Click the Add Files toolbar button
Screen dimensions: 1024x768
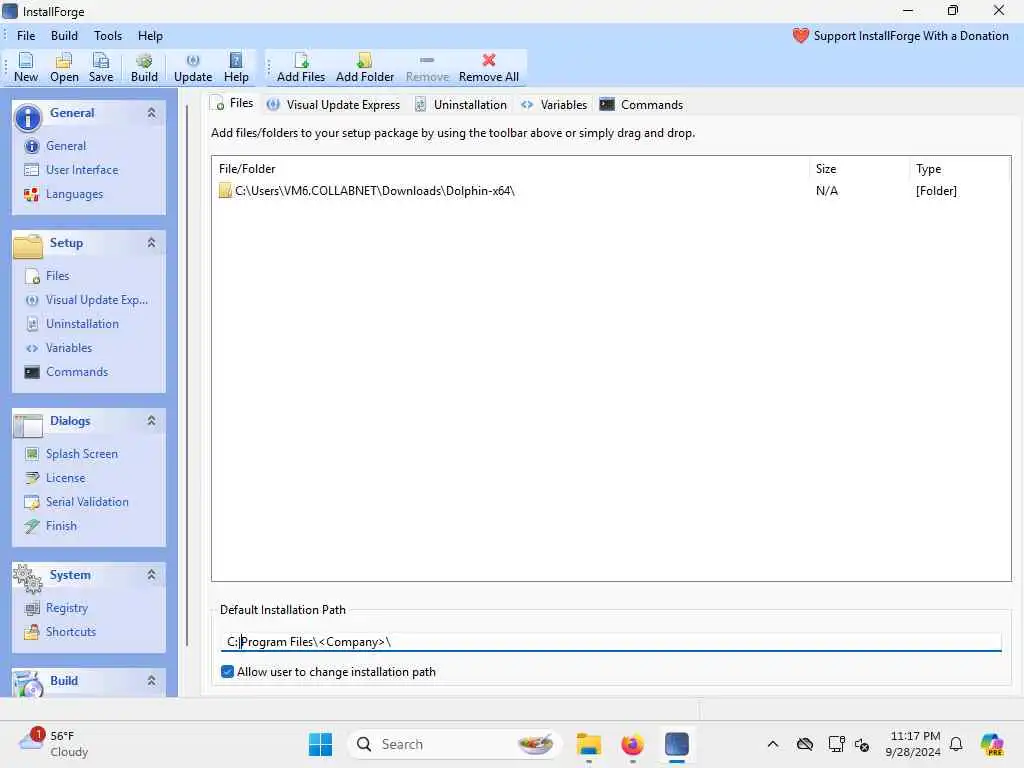click(300, 67)
